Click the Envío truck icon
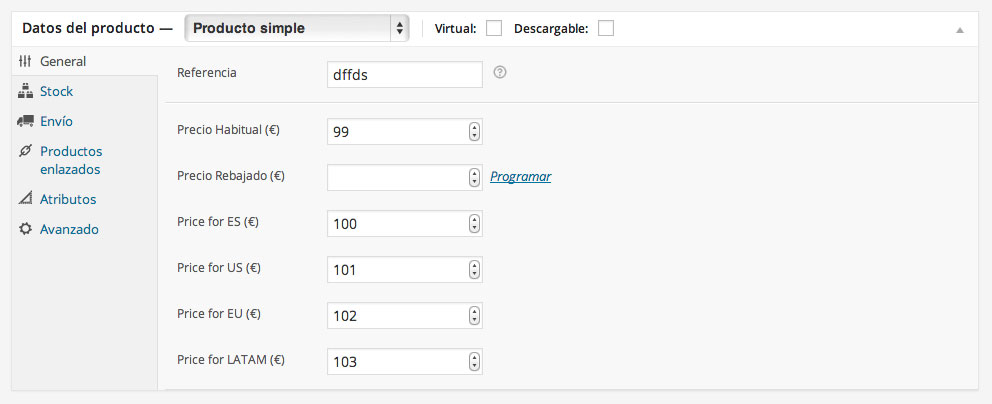Screen dimensions: 992x404 pos(25,121)
